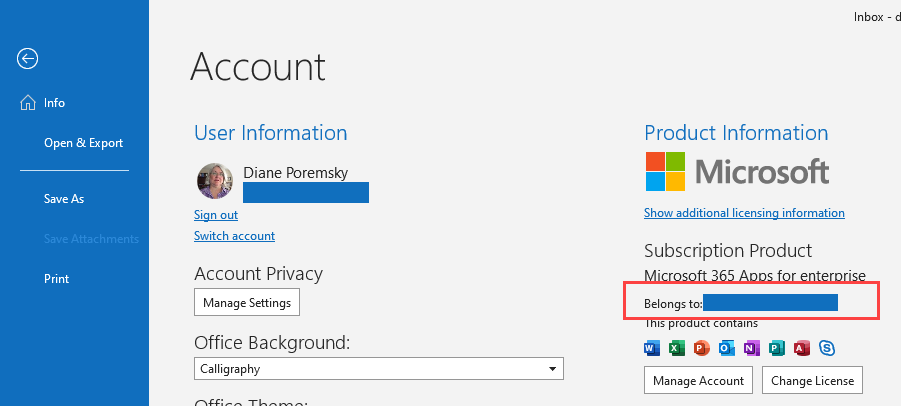Screen dimensions: 901x406
Task: Choose Print from the backstage menu
Action: point(56,279)
